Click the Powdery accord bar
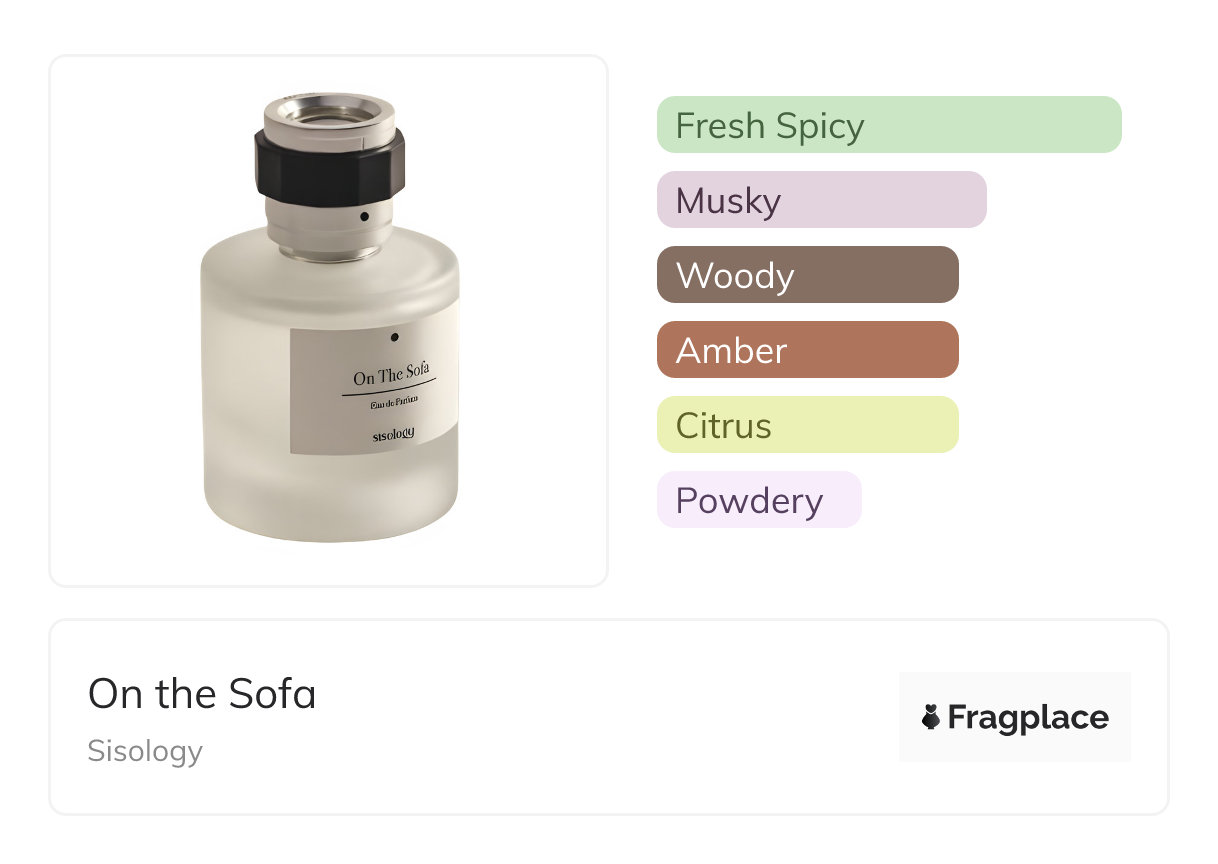This screenshot has width=1218, height=864. point(758,500)
